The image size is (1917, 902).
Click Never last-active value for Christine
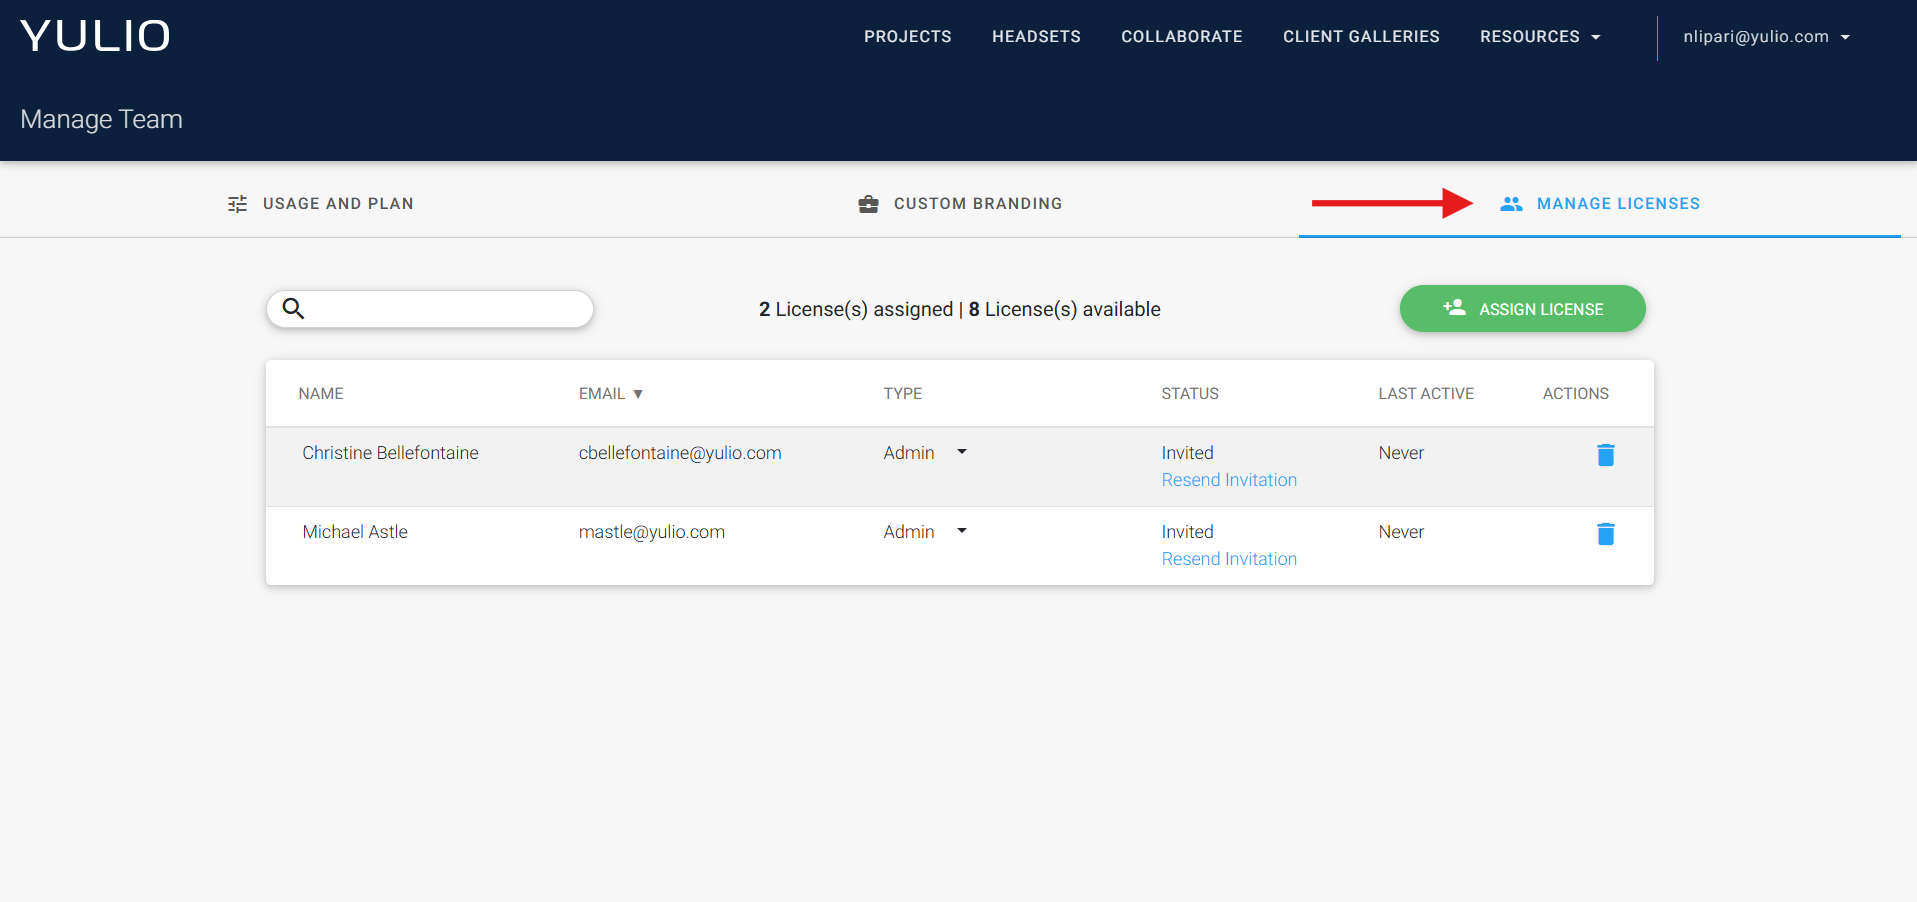click(1401, 453)
